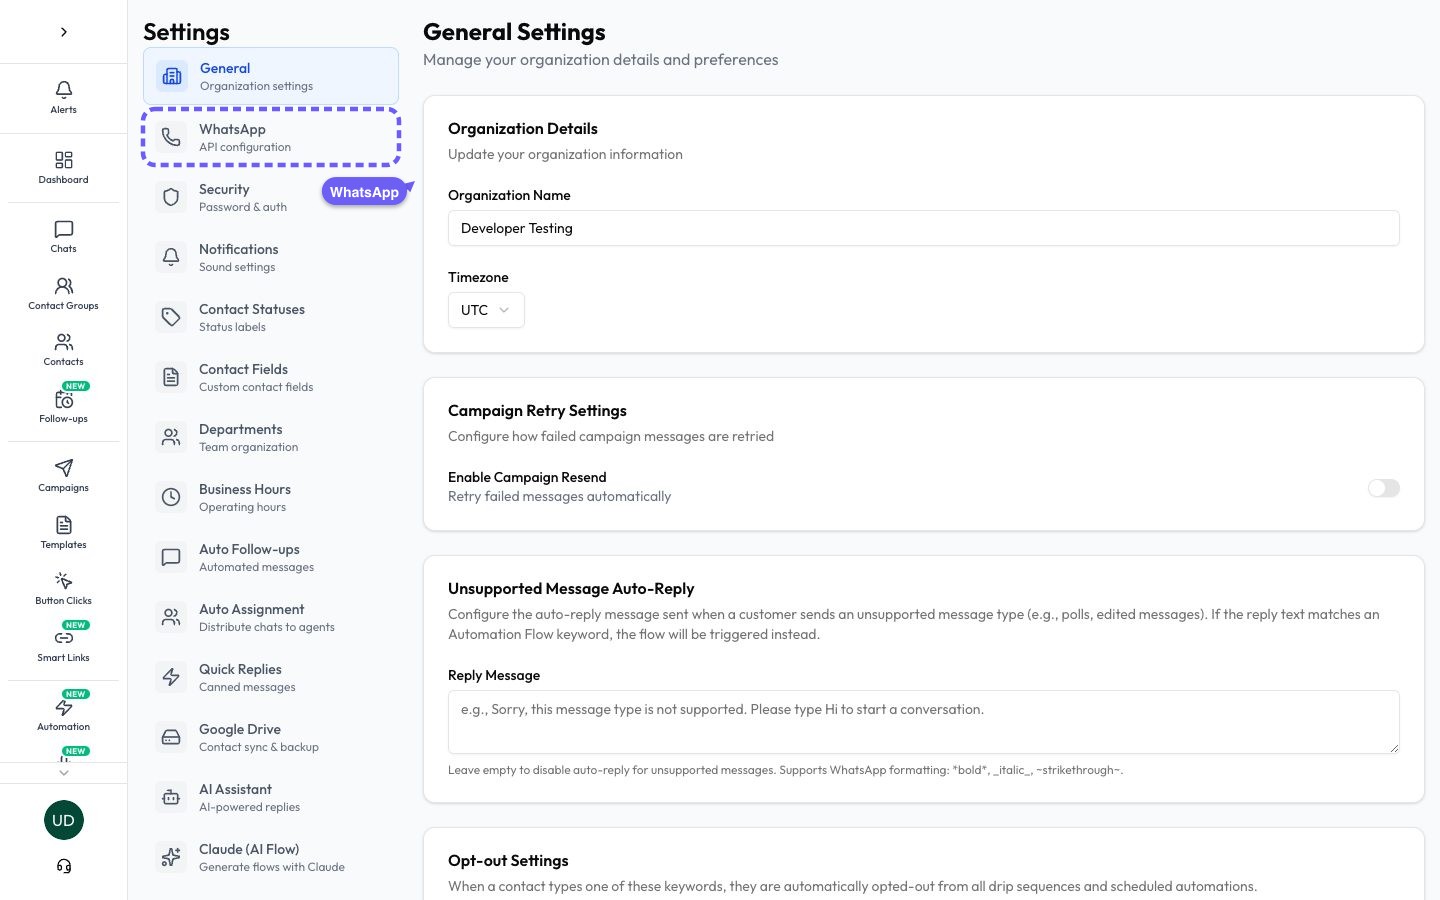Viewport: 1440px width, 900px height.
Task: Open Auto Assignment settings
Action: tap(271, 617)
